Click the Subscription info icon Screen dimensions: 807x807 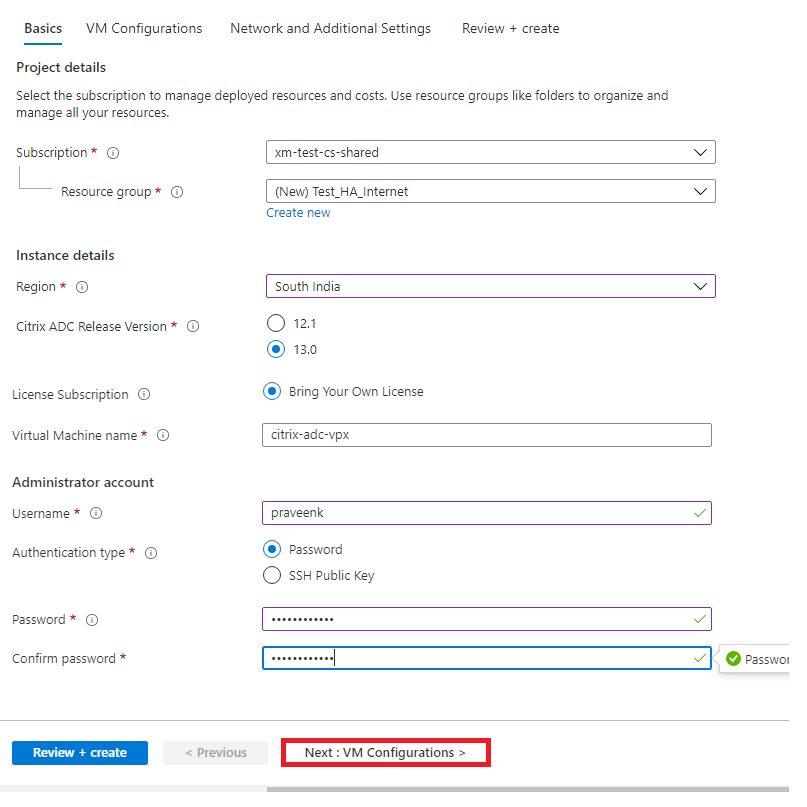(x=113, y=153)
